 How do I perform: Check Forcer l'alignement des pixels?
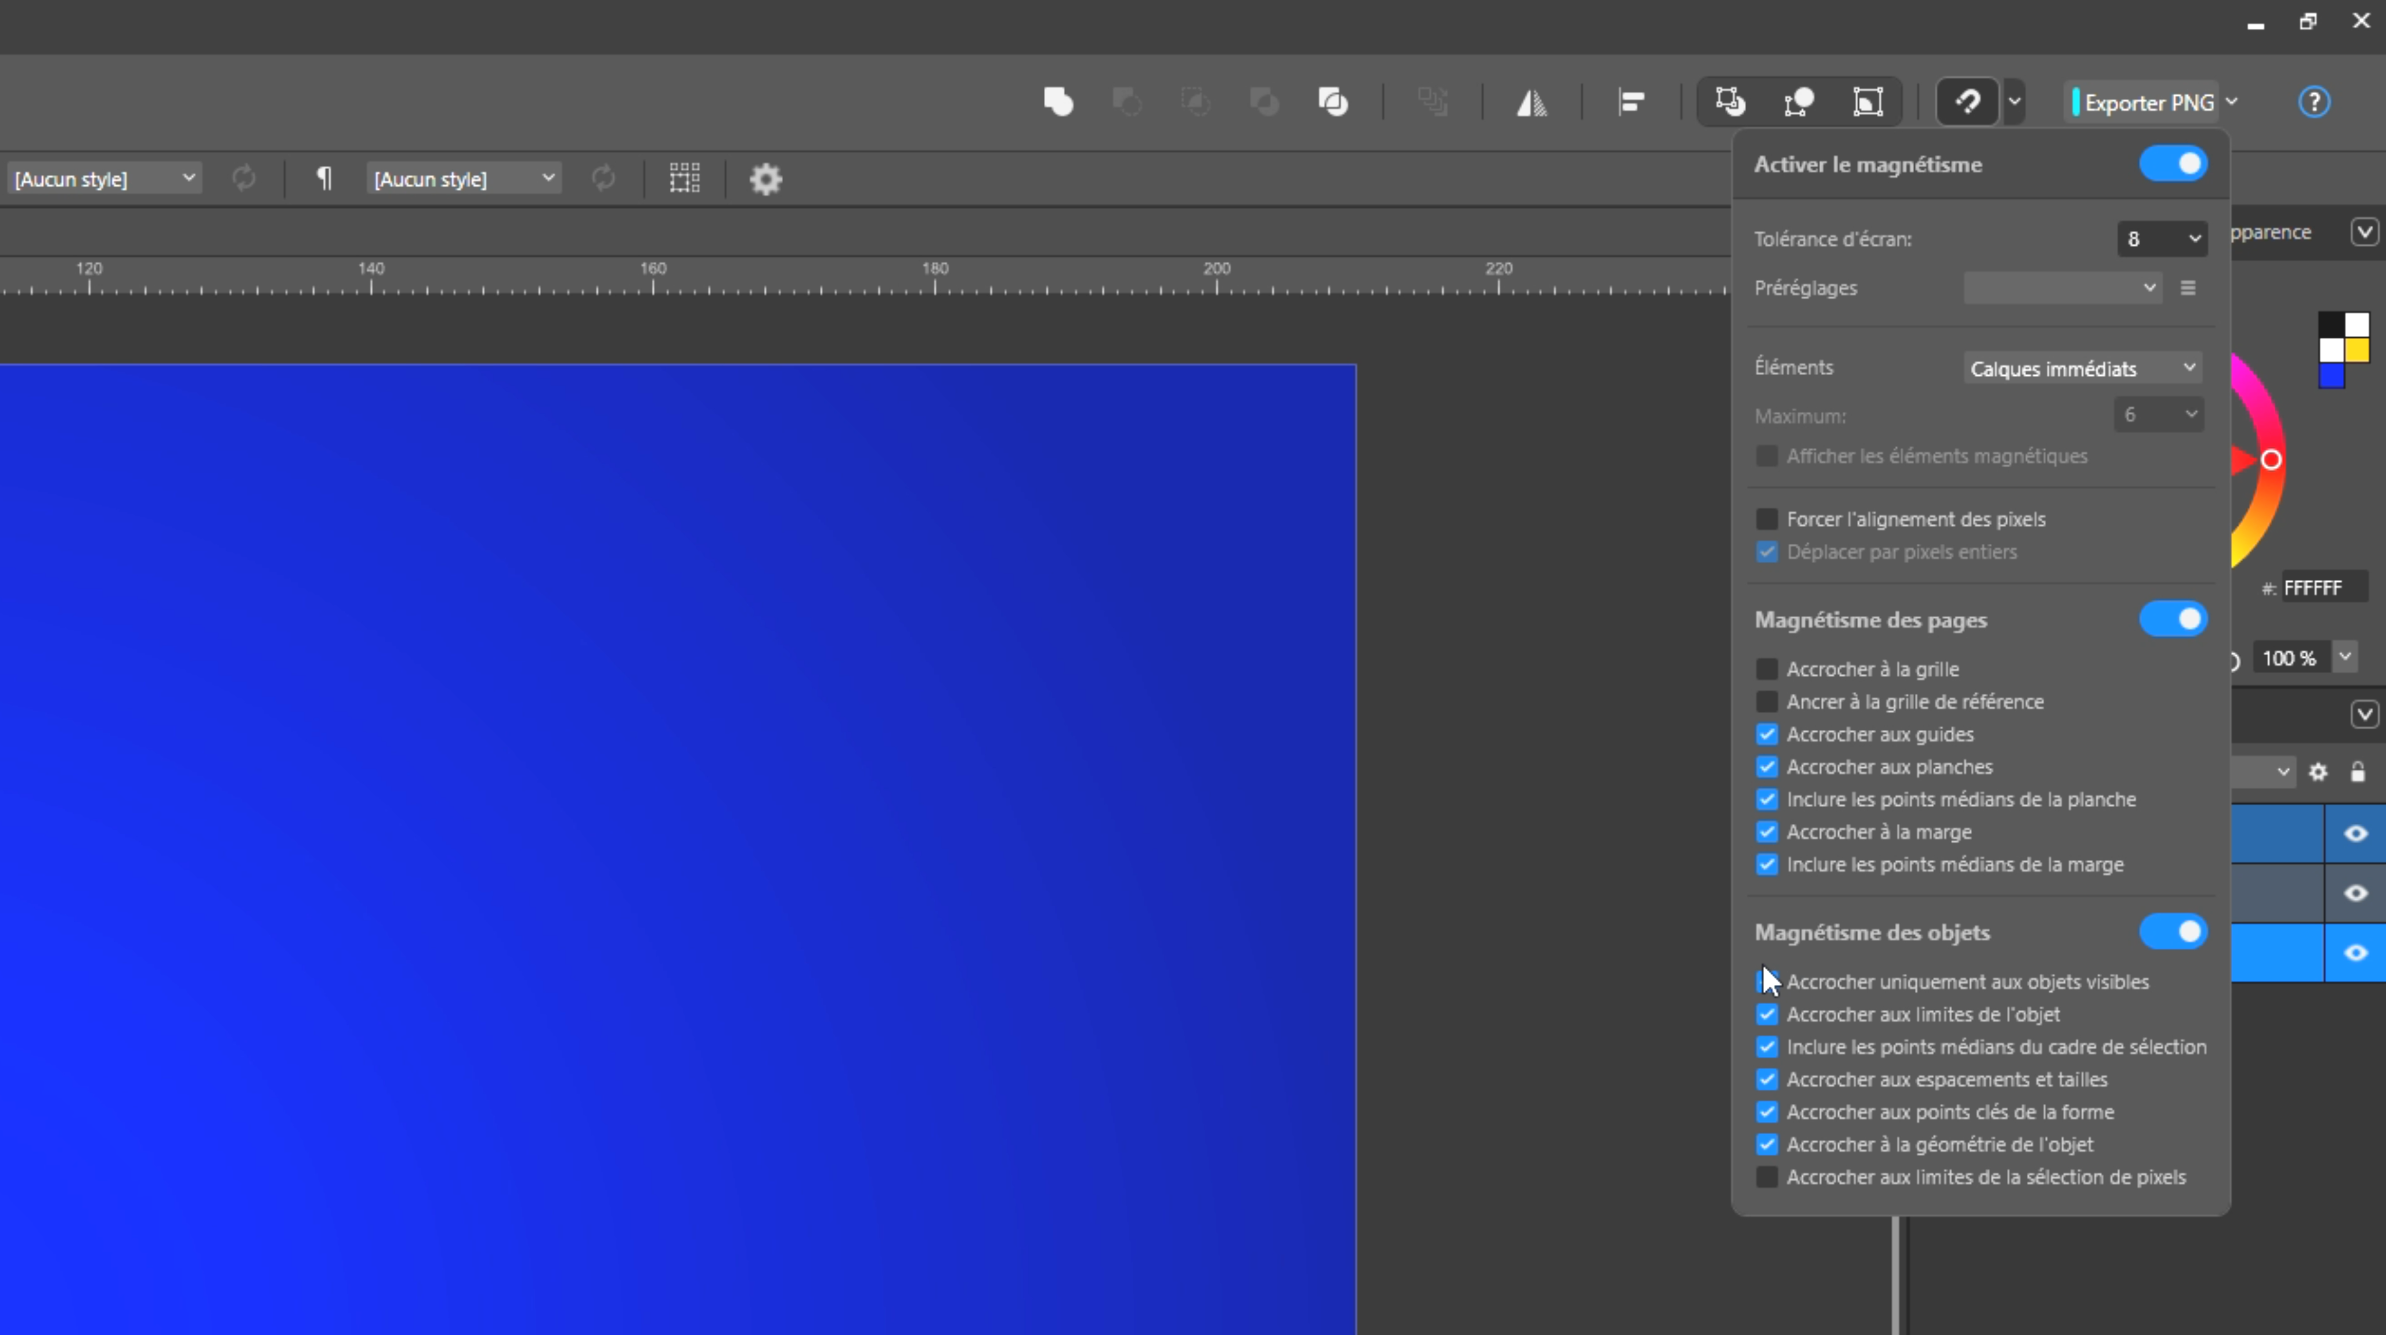(x=1767, y=519)
